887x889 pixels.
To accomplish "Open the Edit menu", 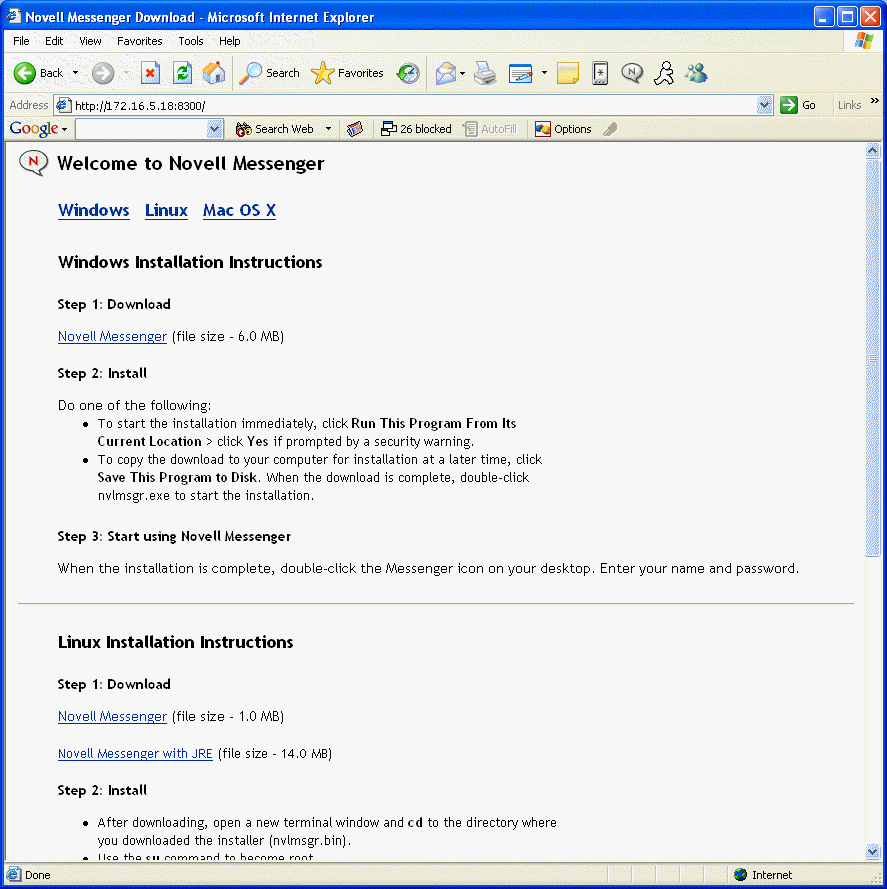I will [54, 41].
